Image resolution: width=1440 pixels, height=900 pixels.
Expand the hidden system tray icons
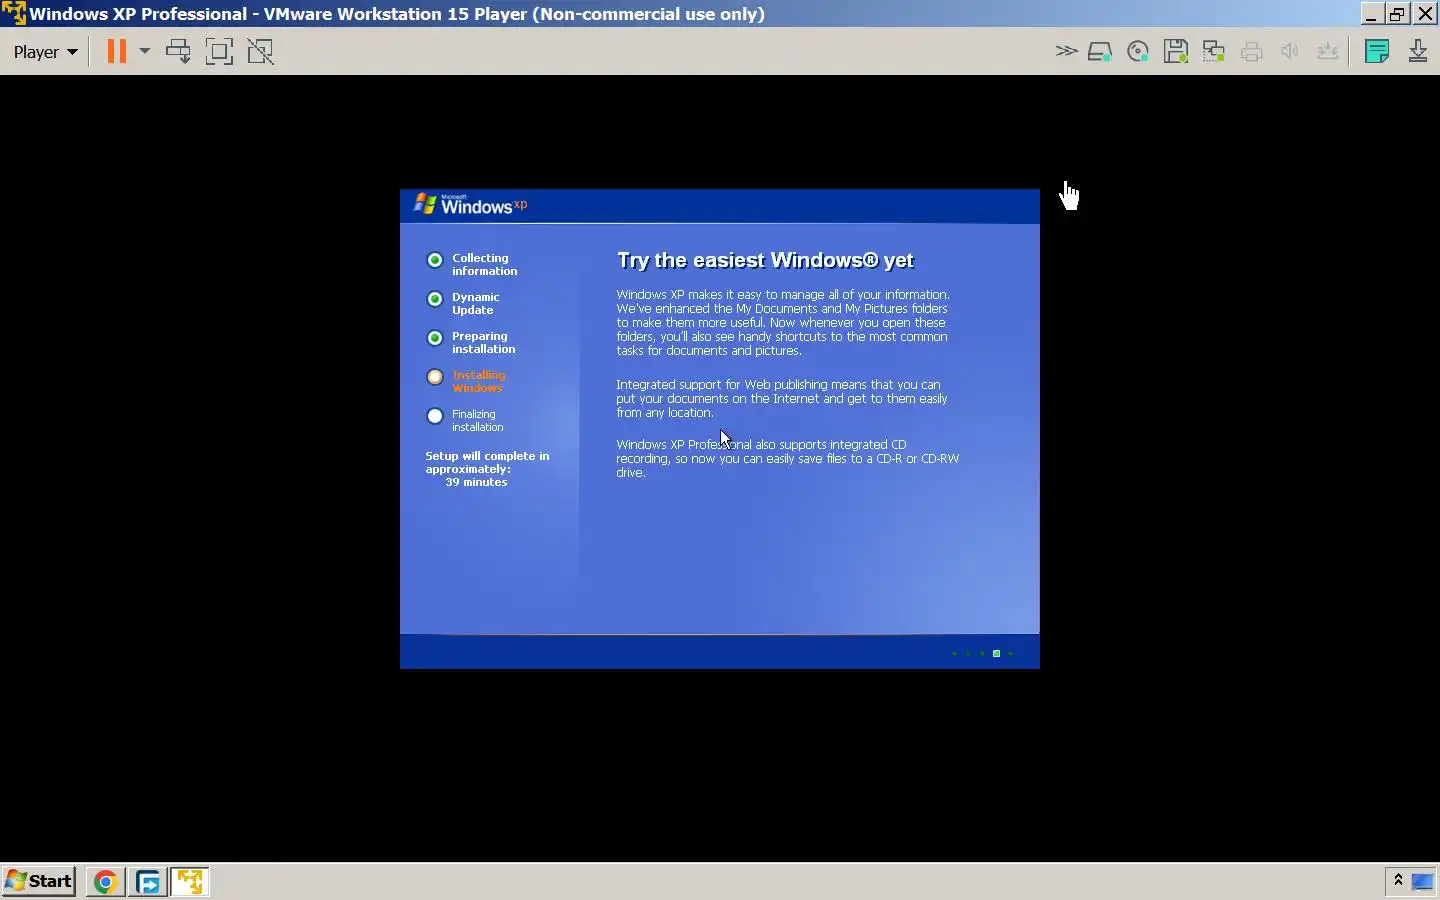[1398, 880]
